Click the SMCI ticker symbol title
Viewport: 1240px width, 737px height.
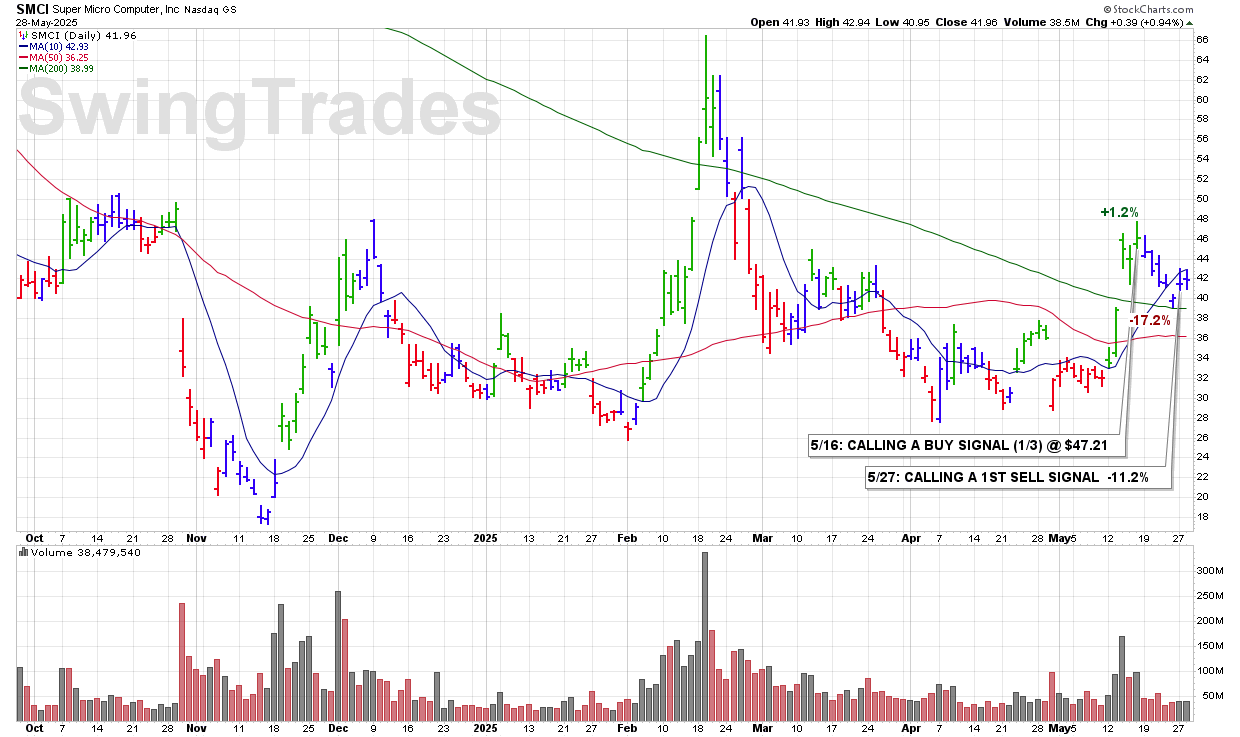pos(33,8)
